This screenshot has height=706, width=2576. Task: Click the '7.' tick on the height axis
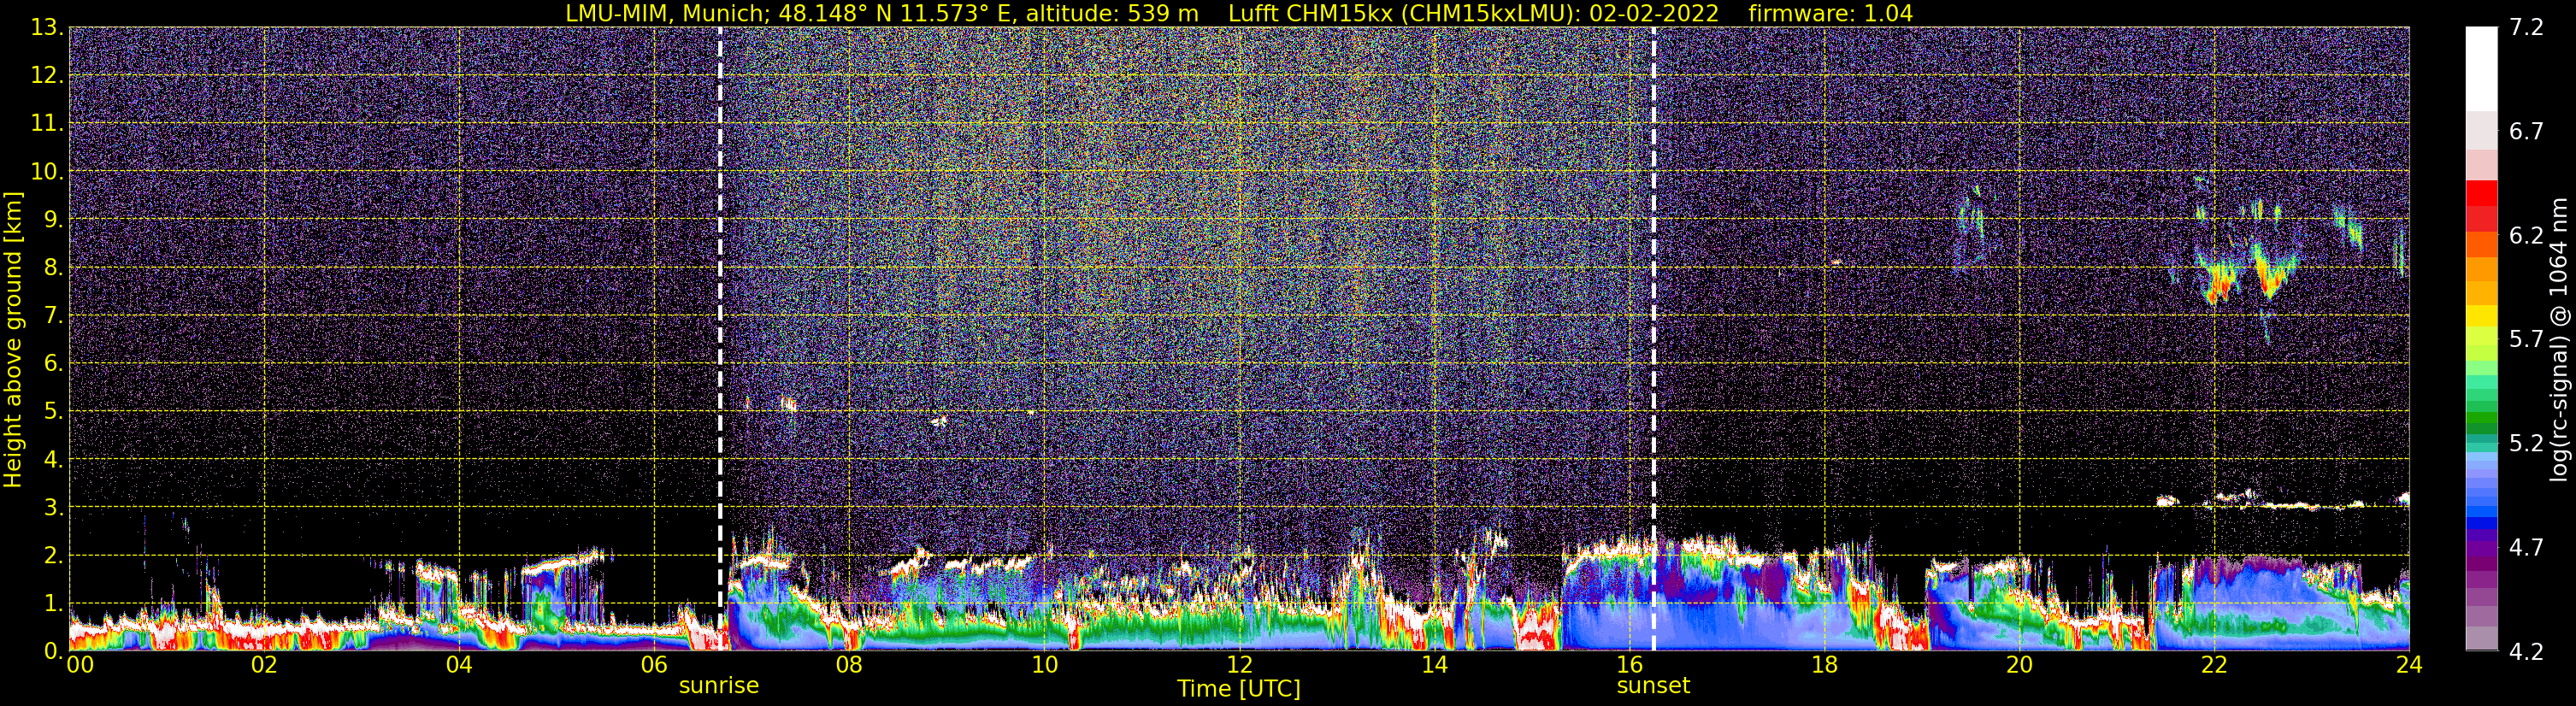[x=54, y=315]
